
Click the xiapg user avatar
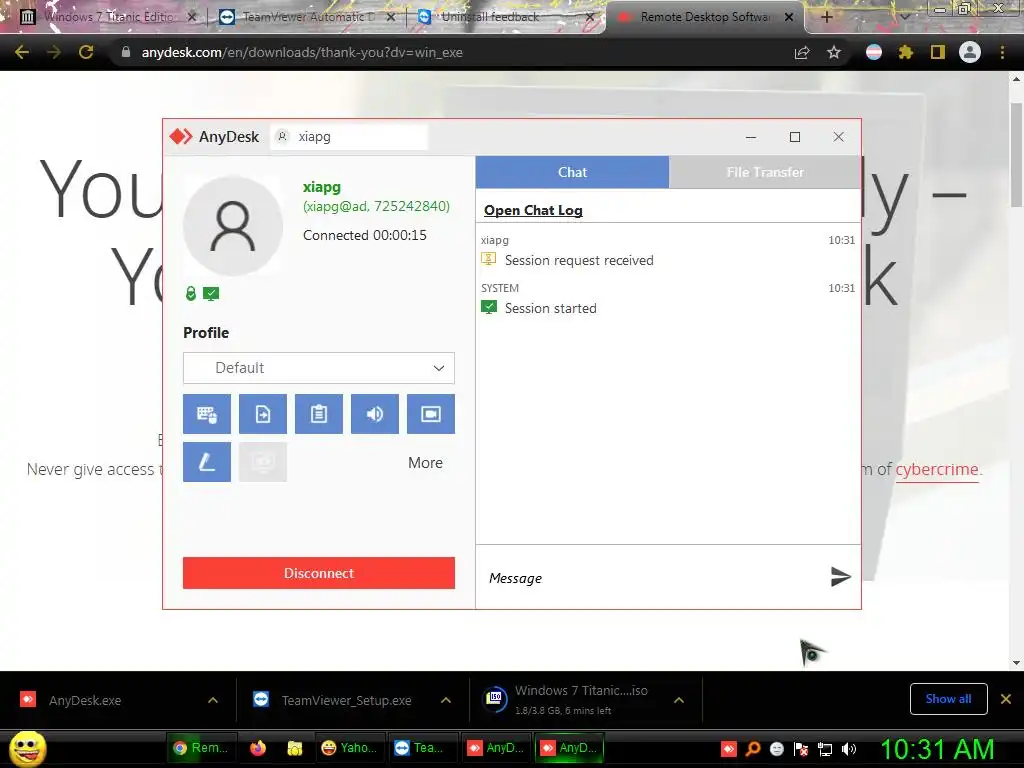tap(233, 226)
